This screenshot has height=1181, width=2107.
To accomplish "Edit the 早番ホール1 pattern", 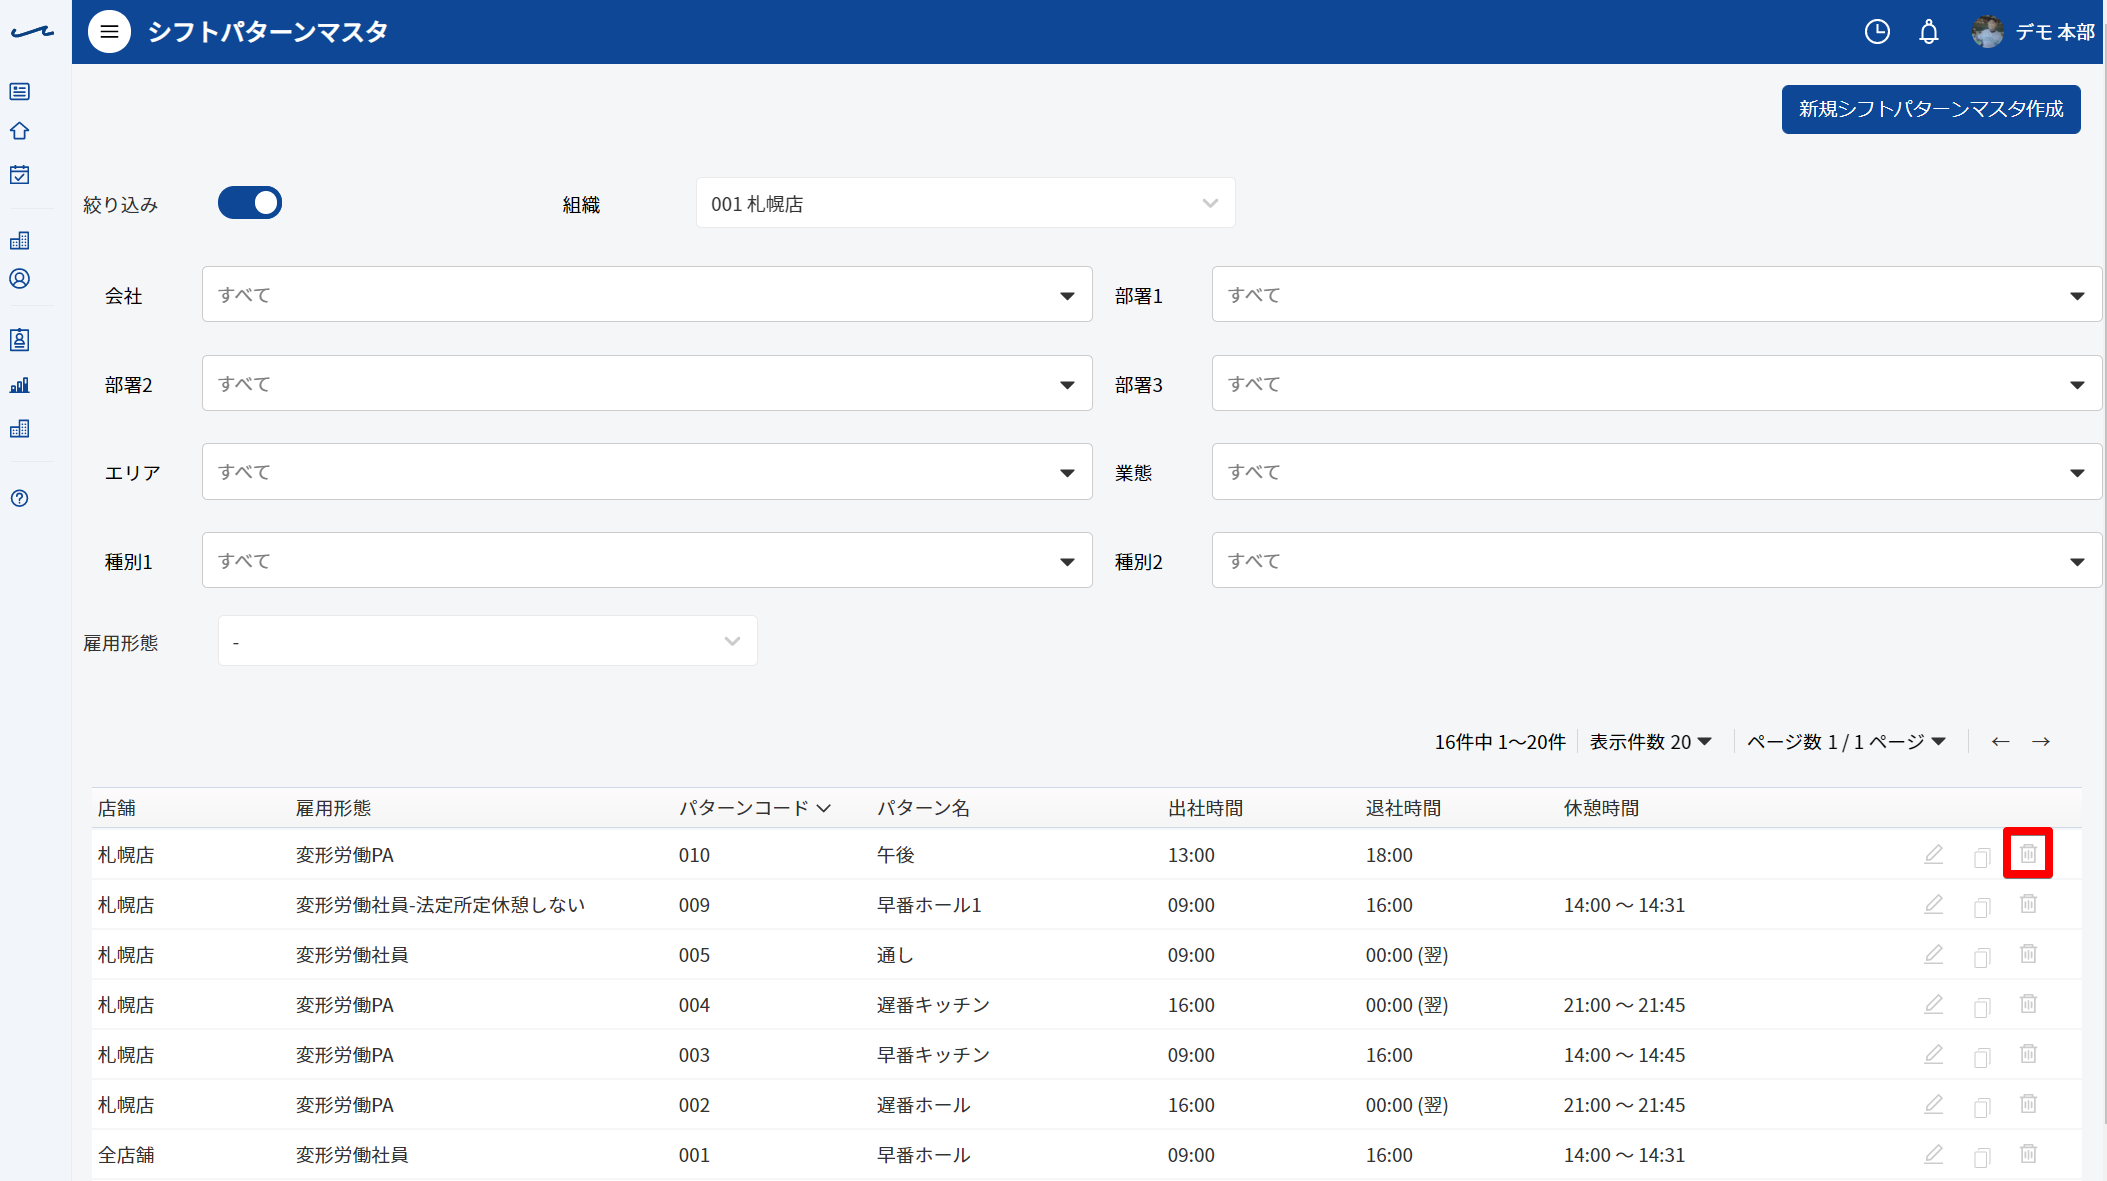I will 1934,905.
